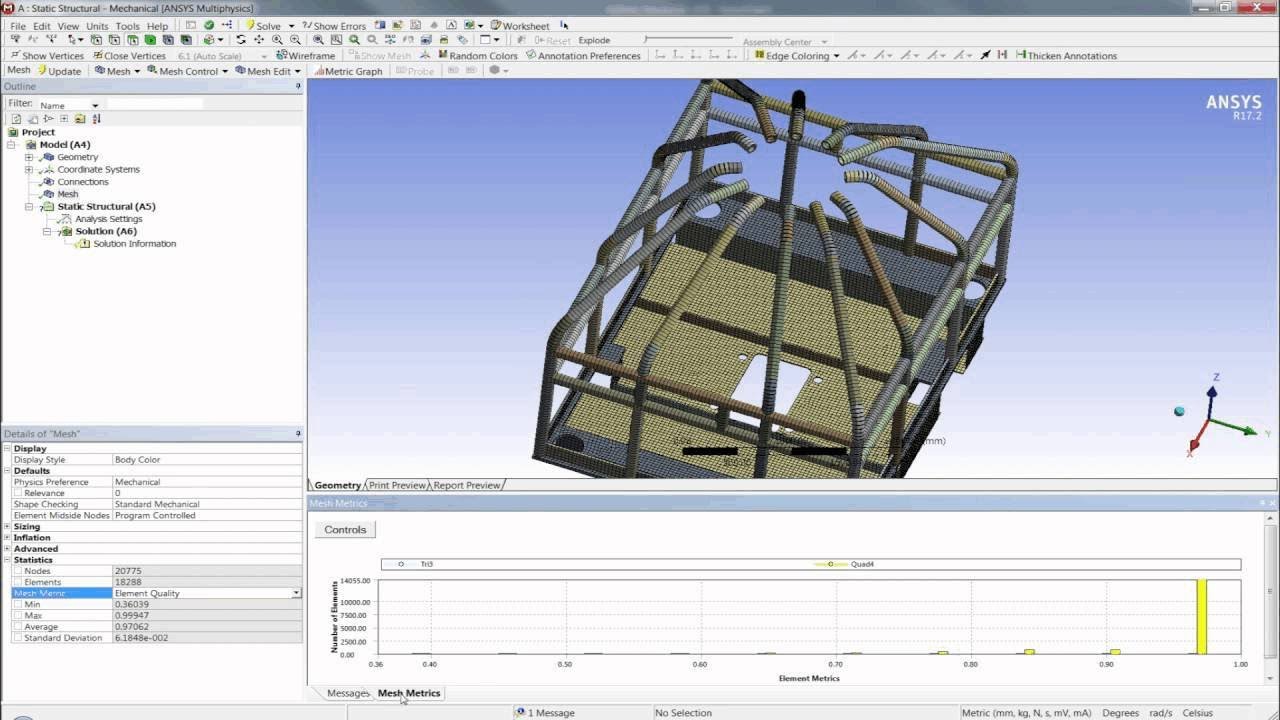Screen dimensions: 1280x720
Task: Switch to the Print Preview tab
Action: (x=396, y=485)
